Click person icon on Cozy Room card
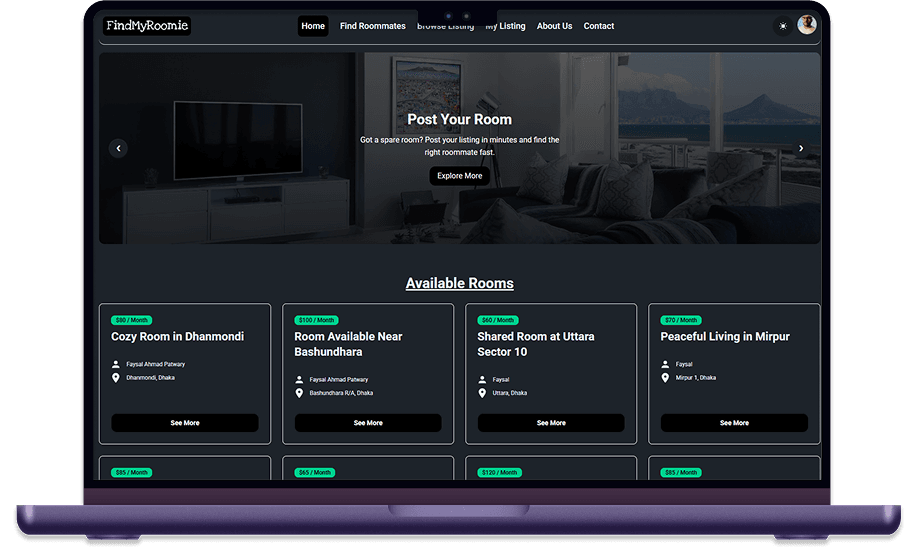This screenshot has width=918, height=548. (116, 364)
